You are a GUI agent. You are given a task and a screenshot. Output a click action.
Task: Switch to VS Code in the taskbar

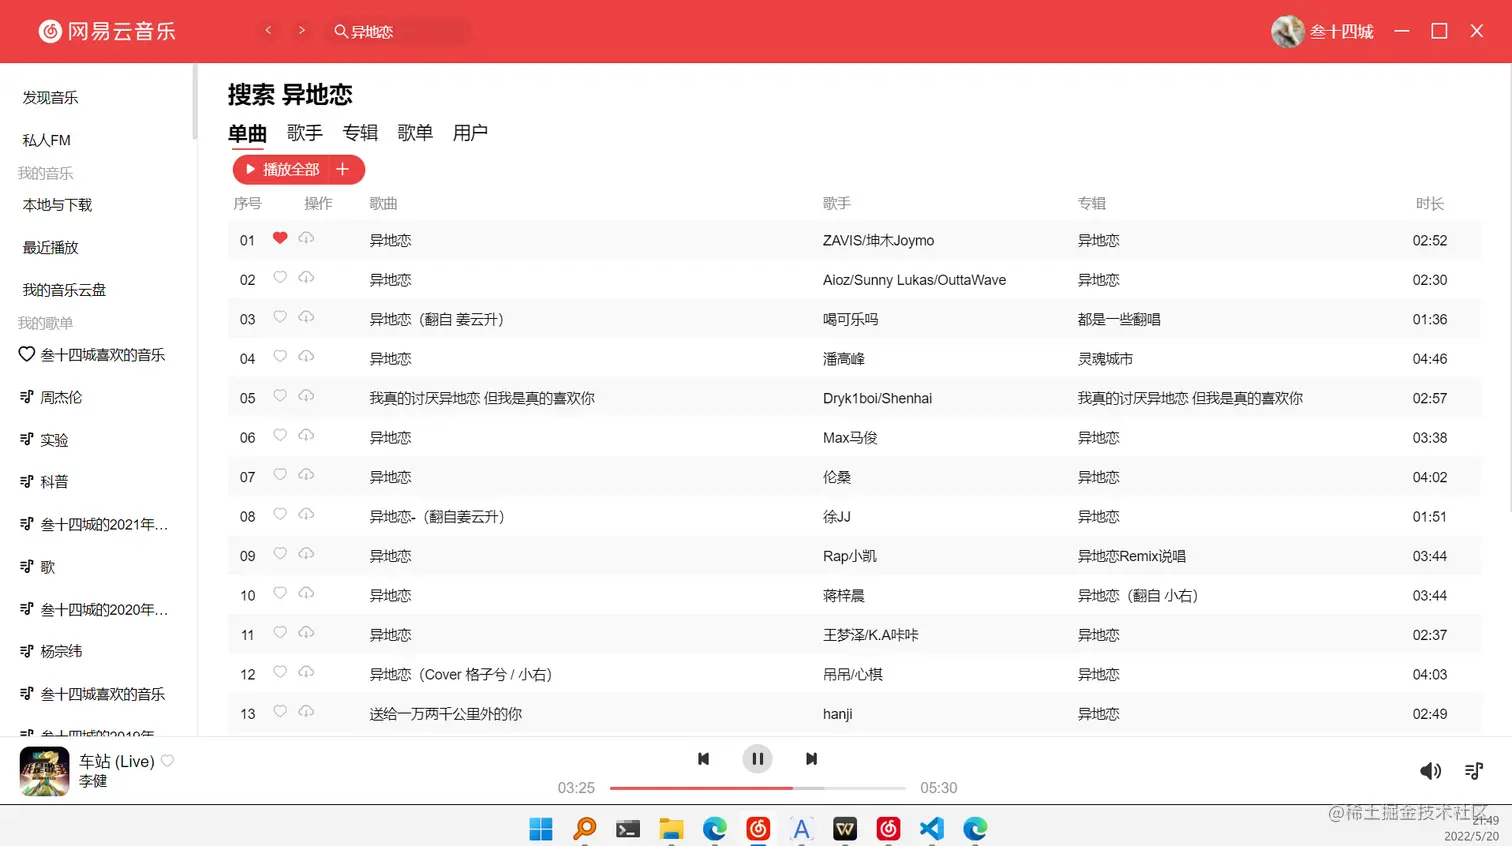coord(931,829)
